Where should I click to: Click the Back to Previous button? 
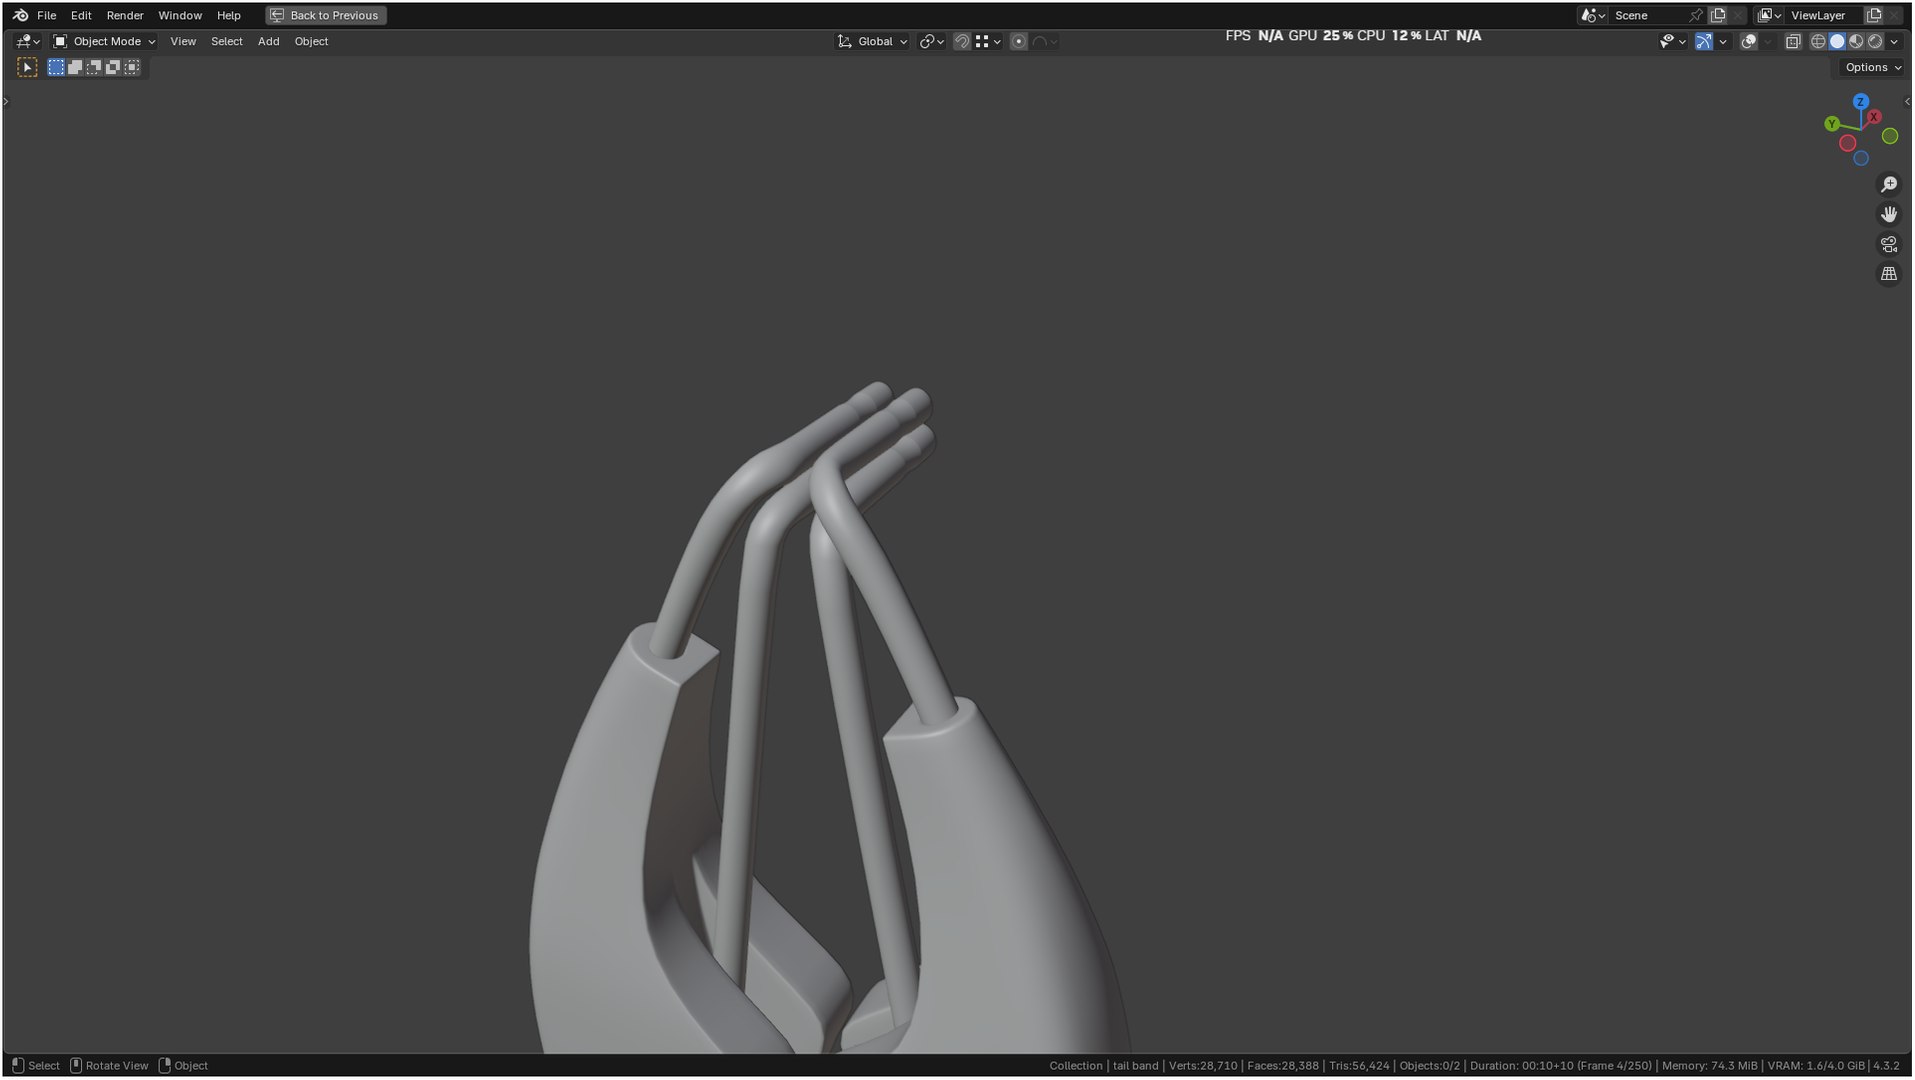point(326,15)
